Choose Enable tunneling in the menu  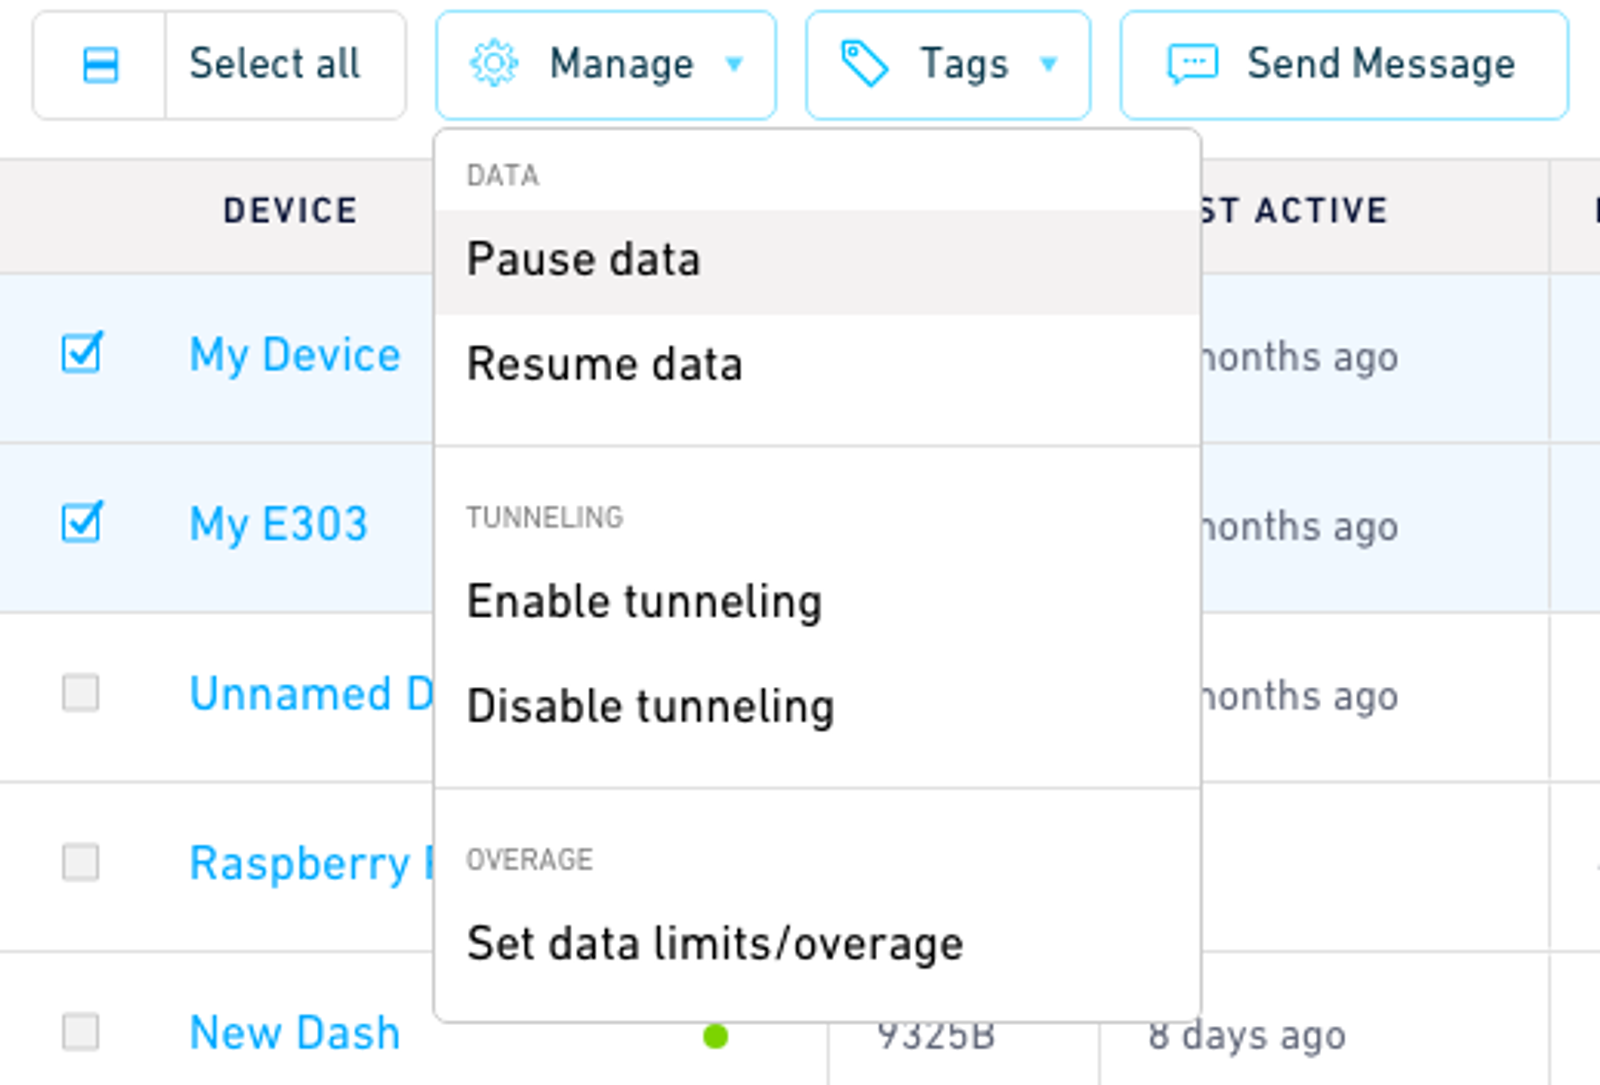click(645, 602)
